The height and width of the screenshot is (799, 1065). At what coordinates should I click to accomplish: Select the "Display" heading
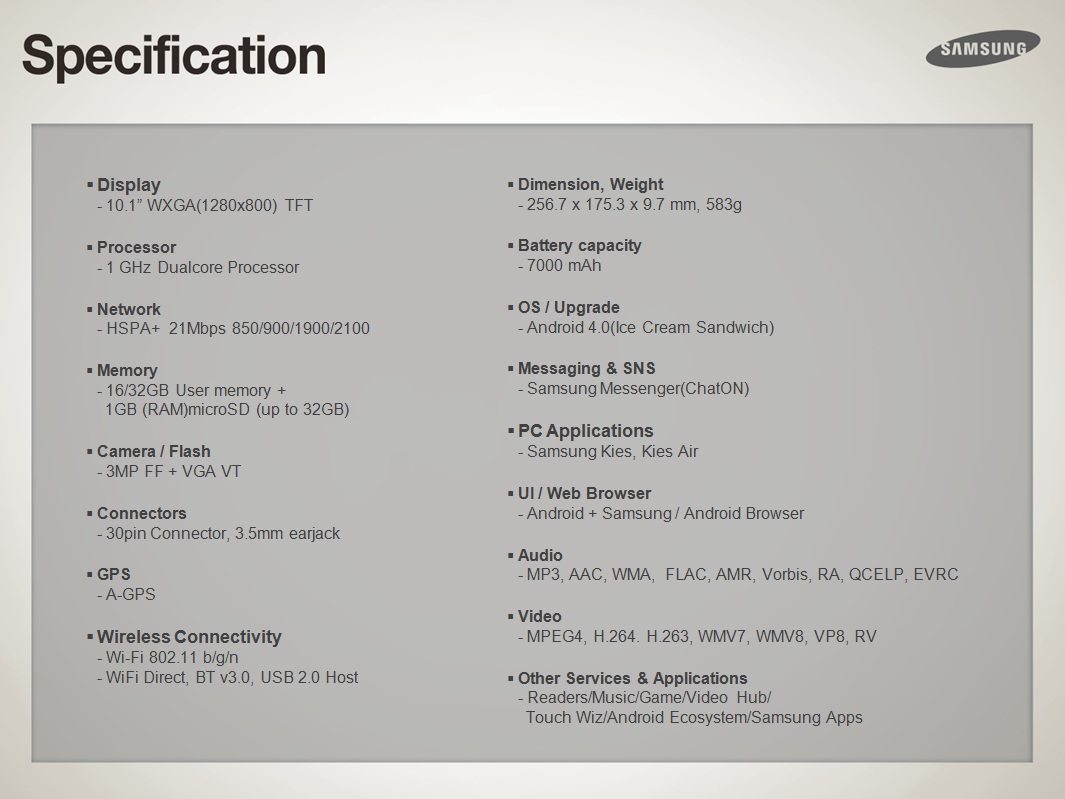coord(128,185)
